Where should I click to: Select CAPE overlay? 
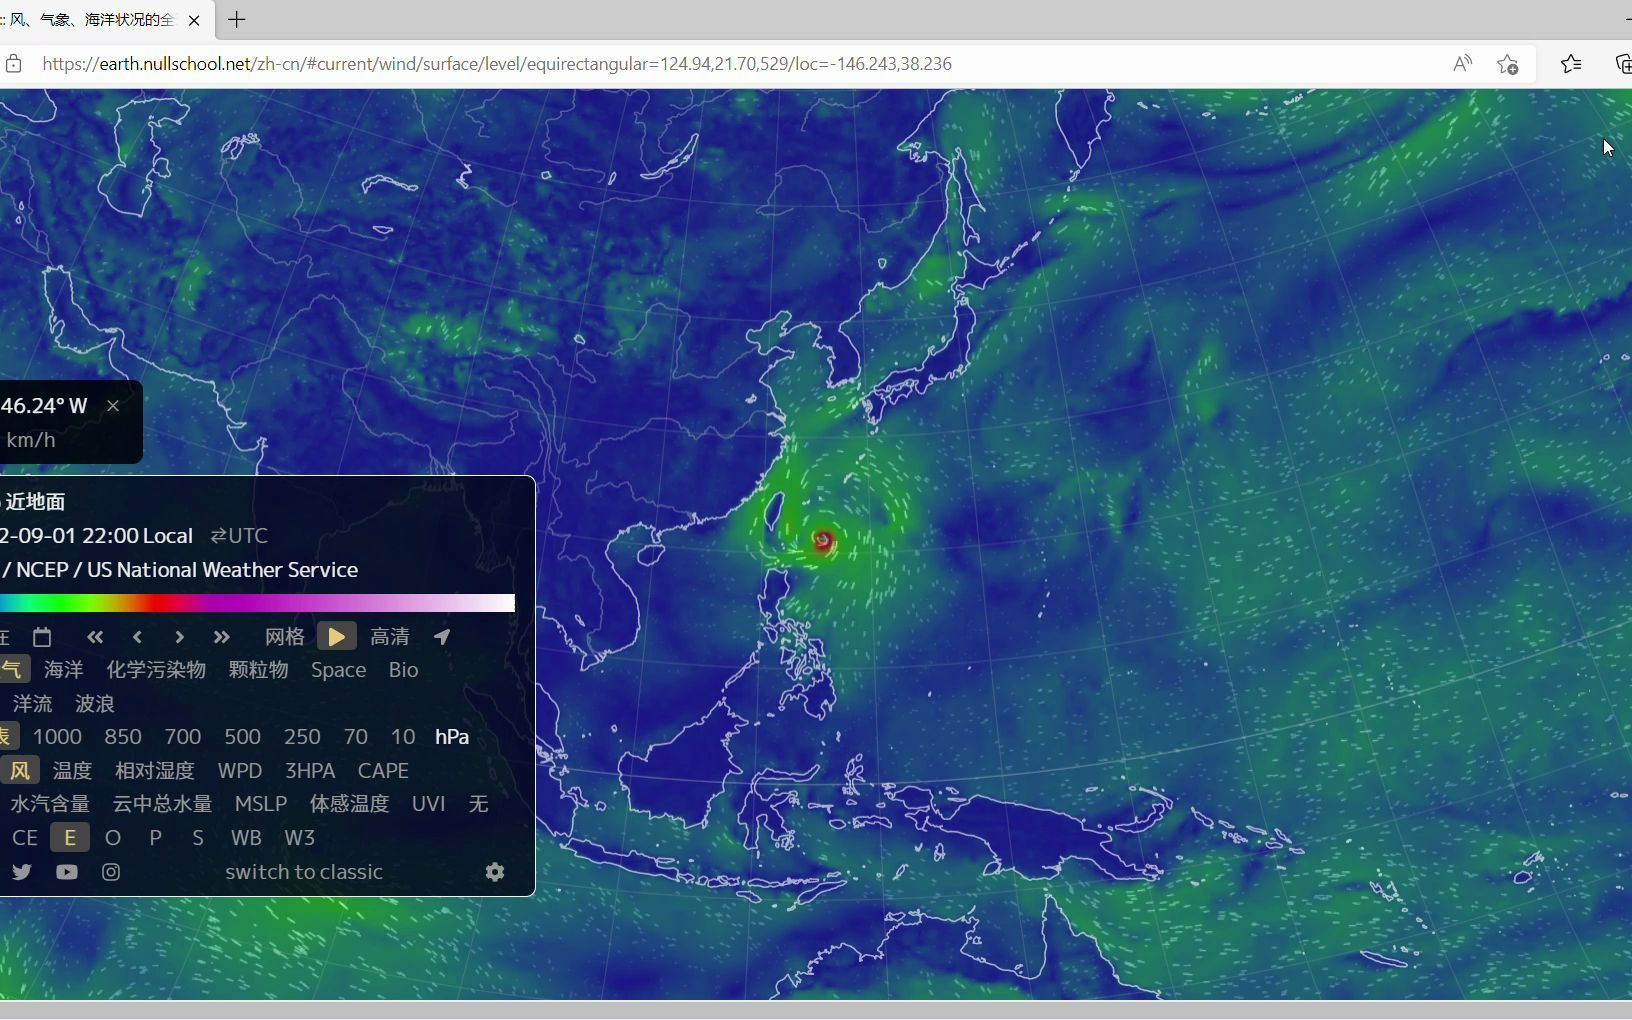(x=383, y=771)
